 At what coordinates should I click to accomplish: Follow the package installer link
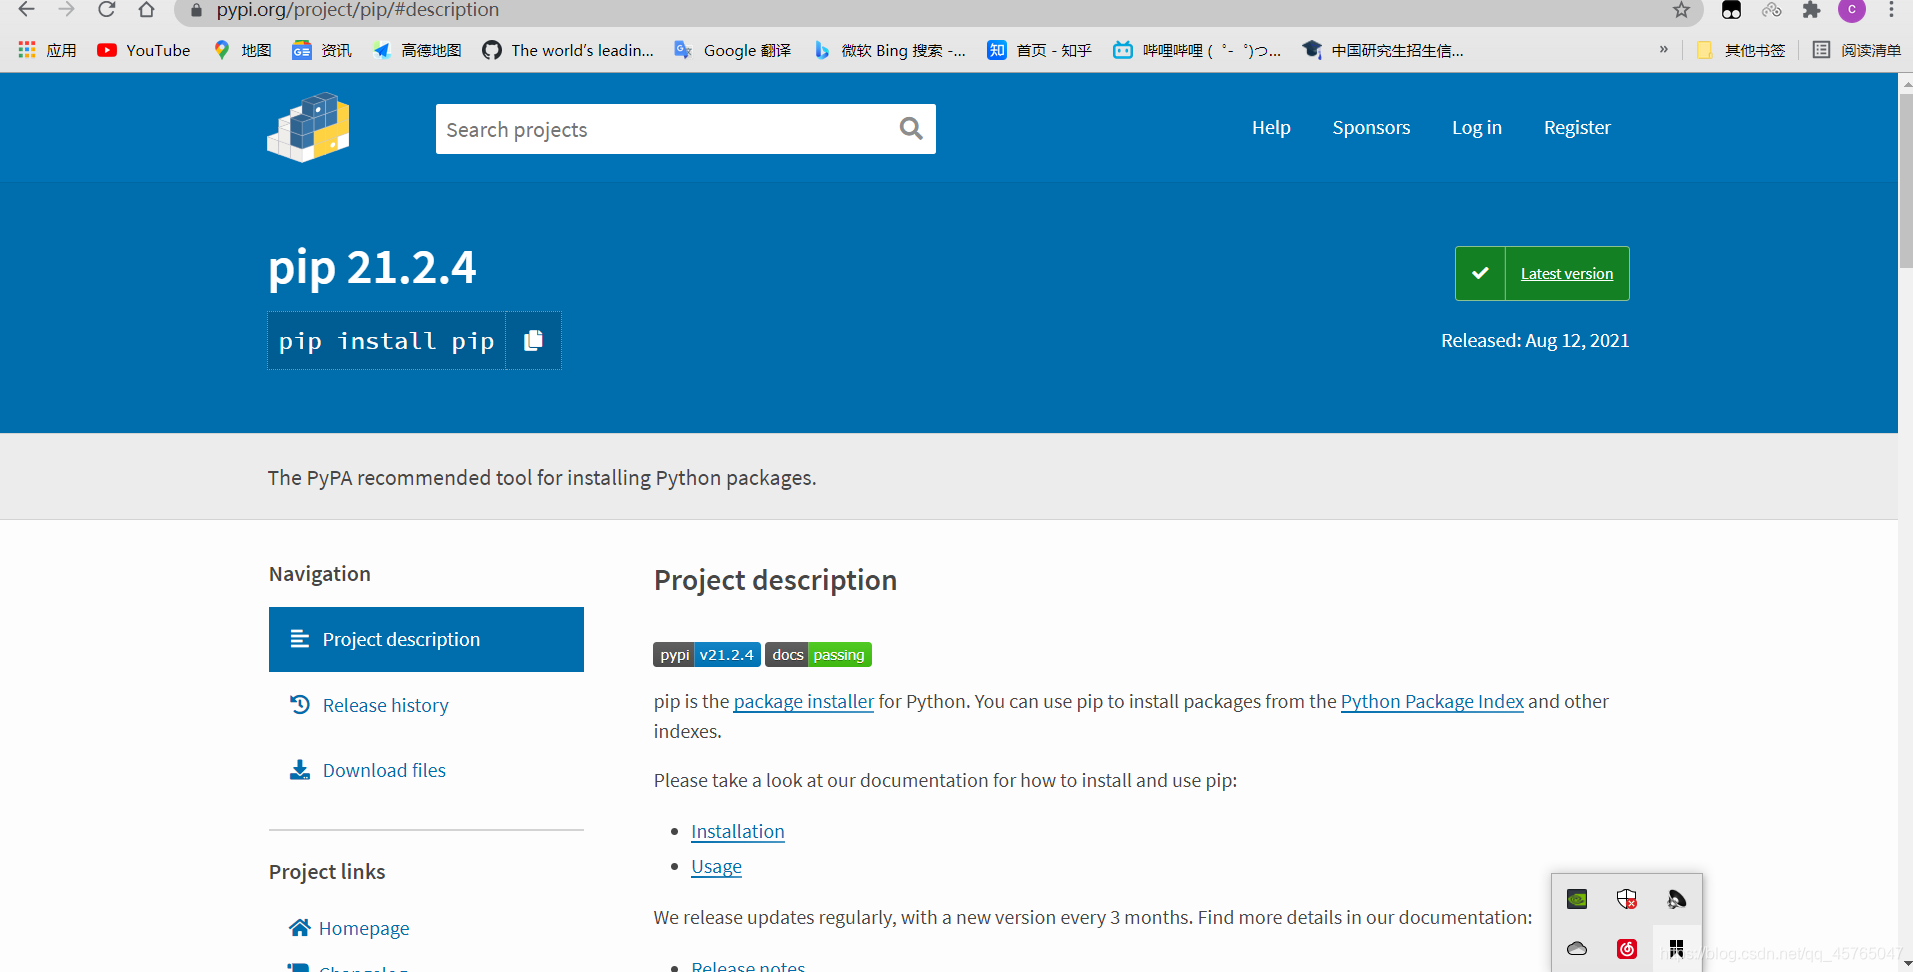pyautogui.click(x=804, y=701)
